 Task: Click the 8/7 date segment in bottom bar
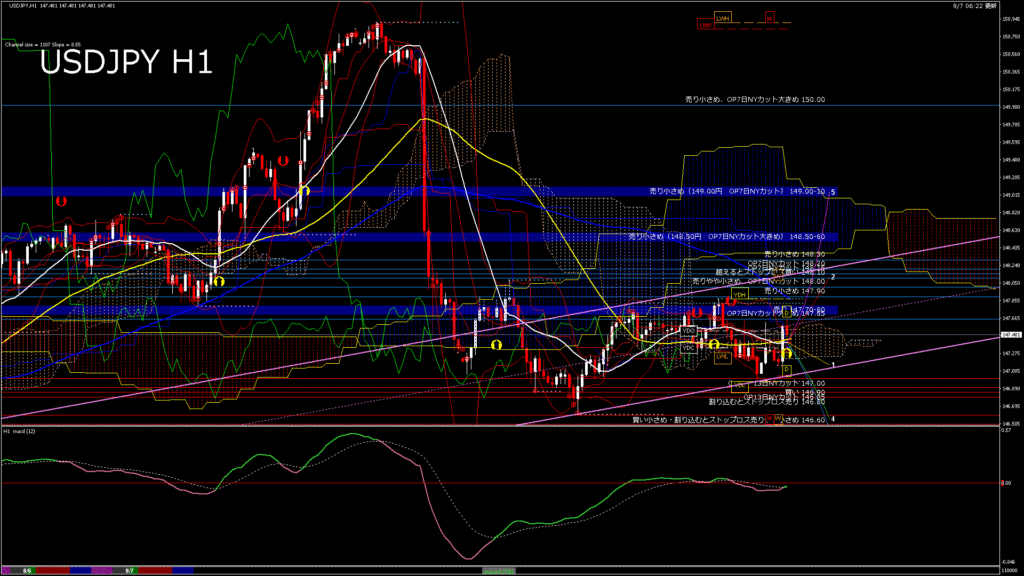point(129,570)
